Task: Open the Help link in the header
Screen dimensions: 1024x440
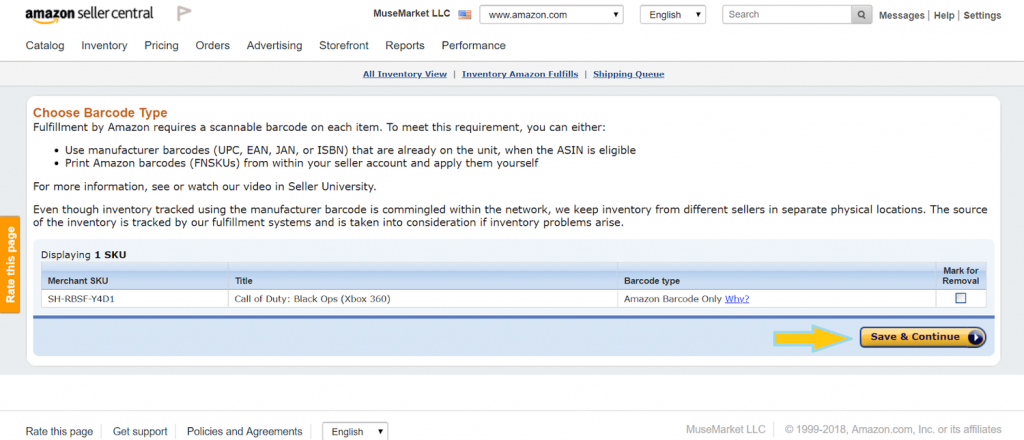Action: (x=944, y=15)
